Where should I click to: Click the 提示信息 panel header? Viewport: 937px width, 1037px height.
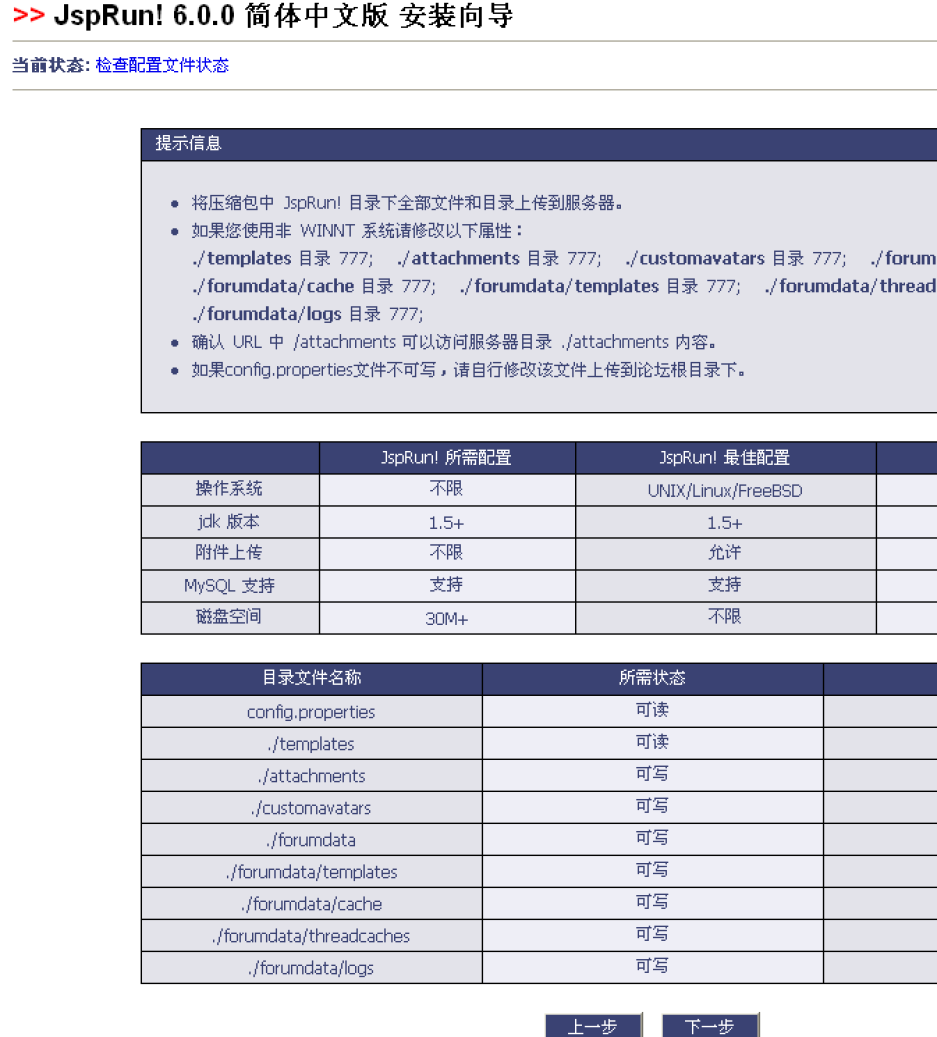click(188, 143)
